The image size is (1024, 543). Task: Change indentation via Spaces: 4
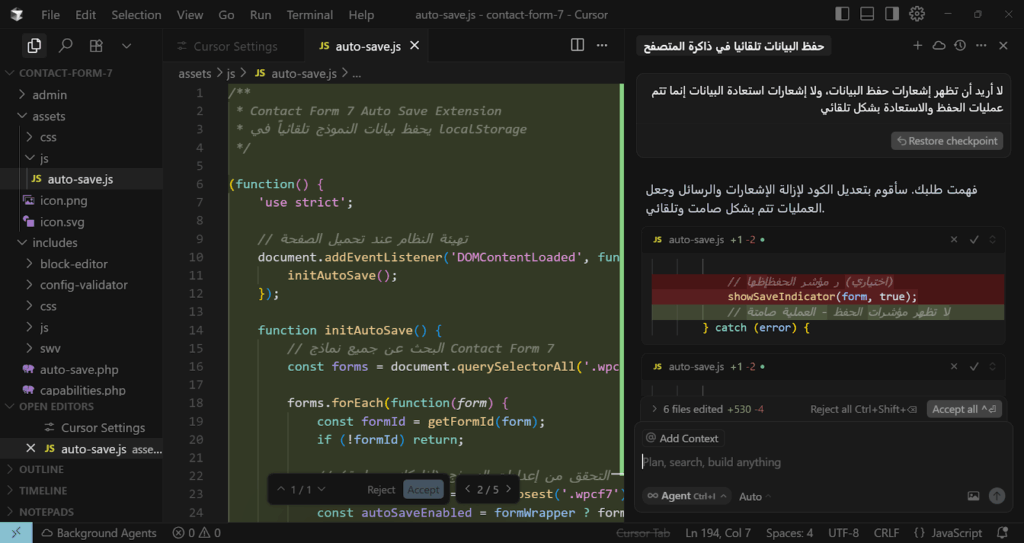(790, 533)
